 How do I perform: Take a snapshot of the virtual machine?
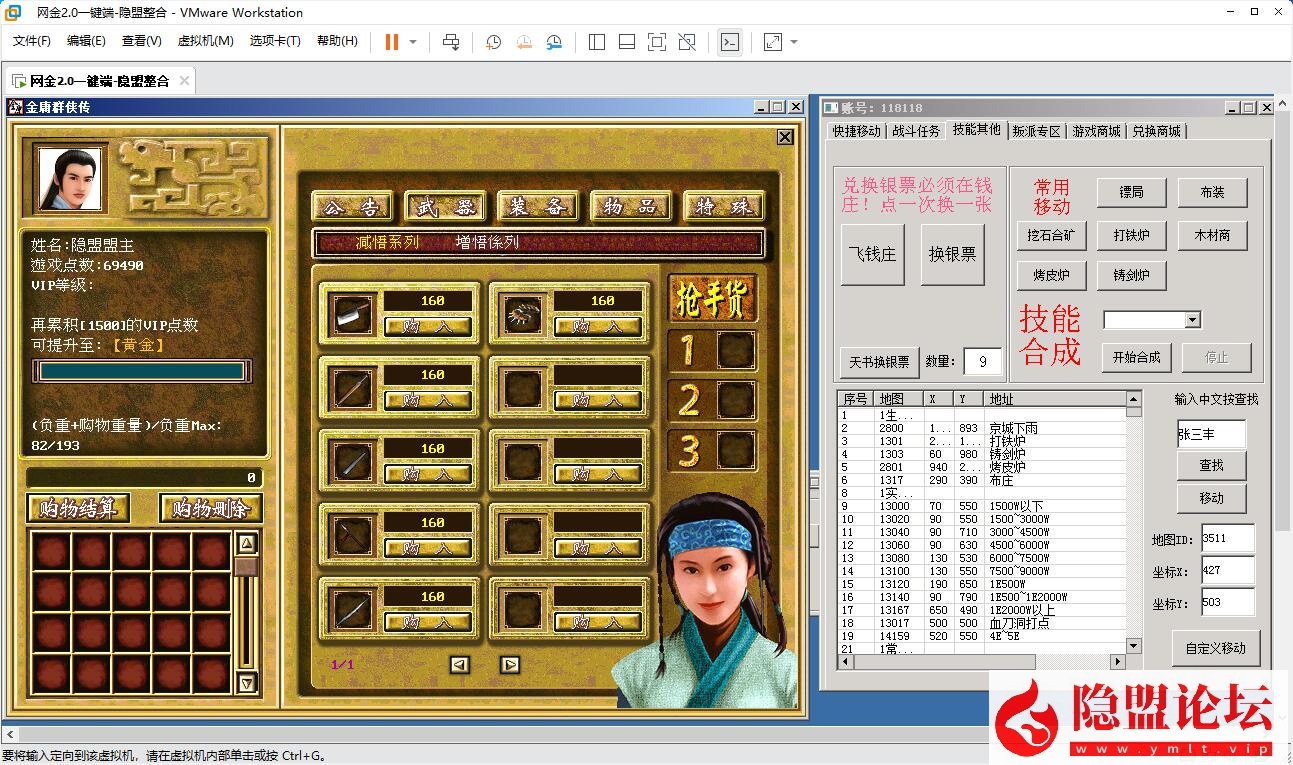tap(492, 42)
